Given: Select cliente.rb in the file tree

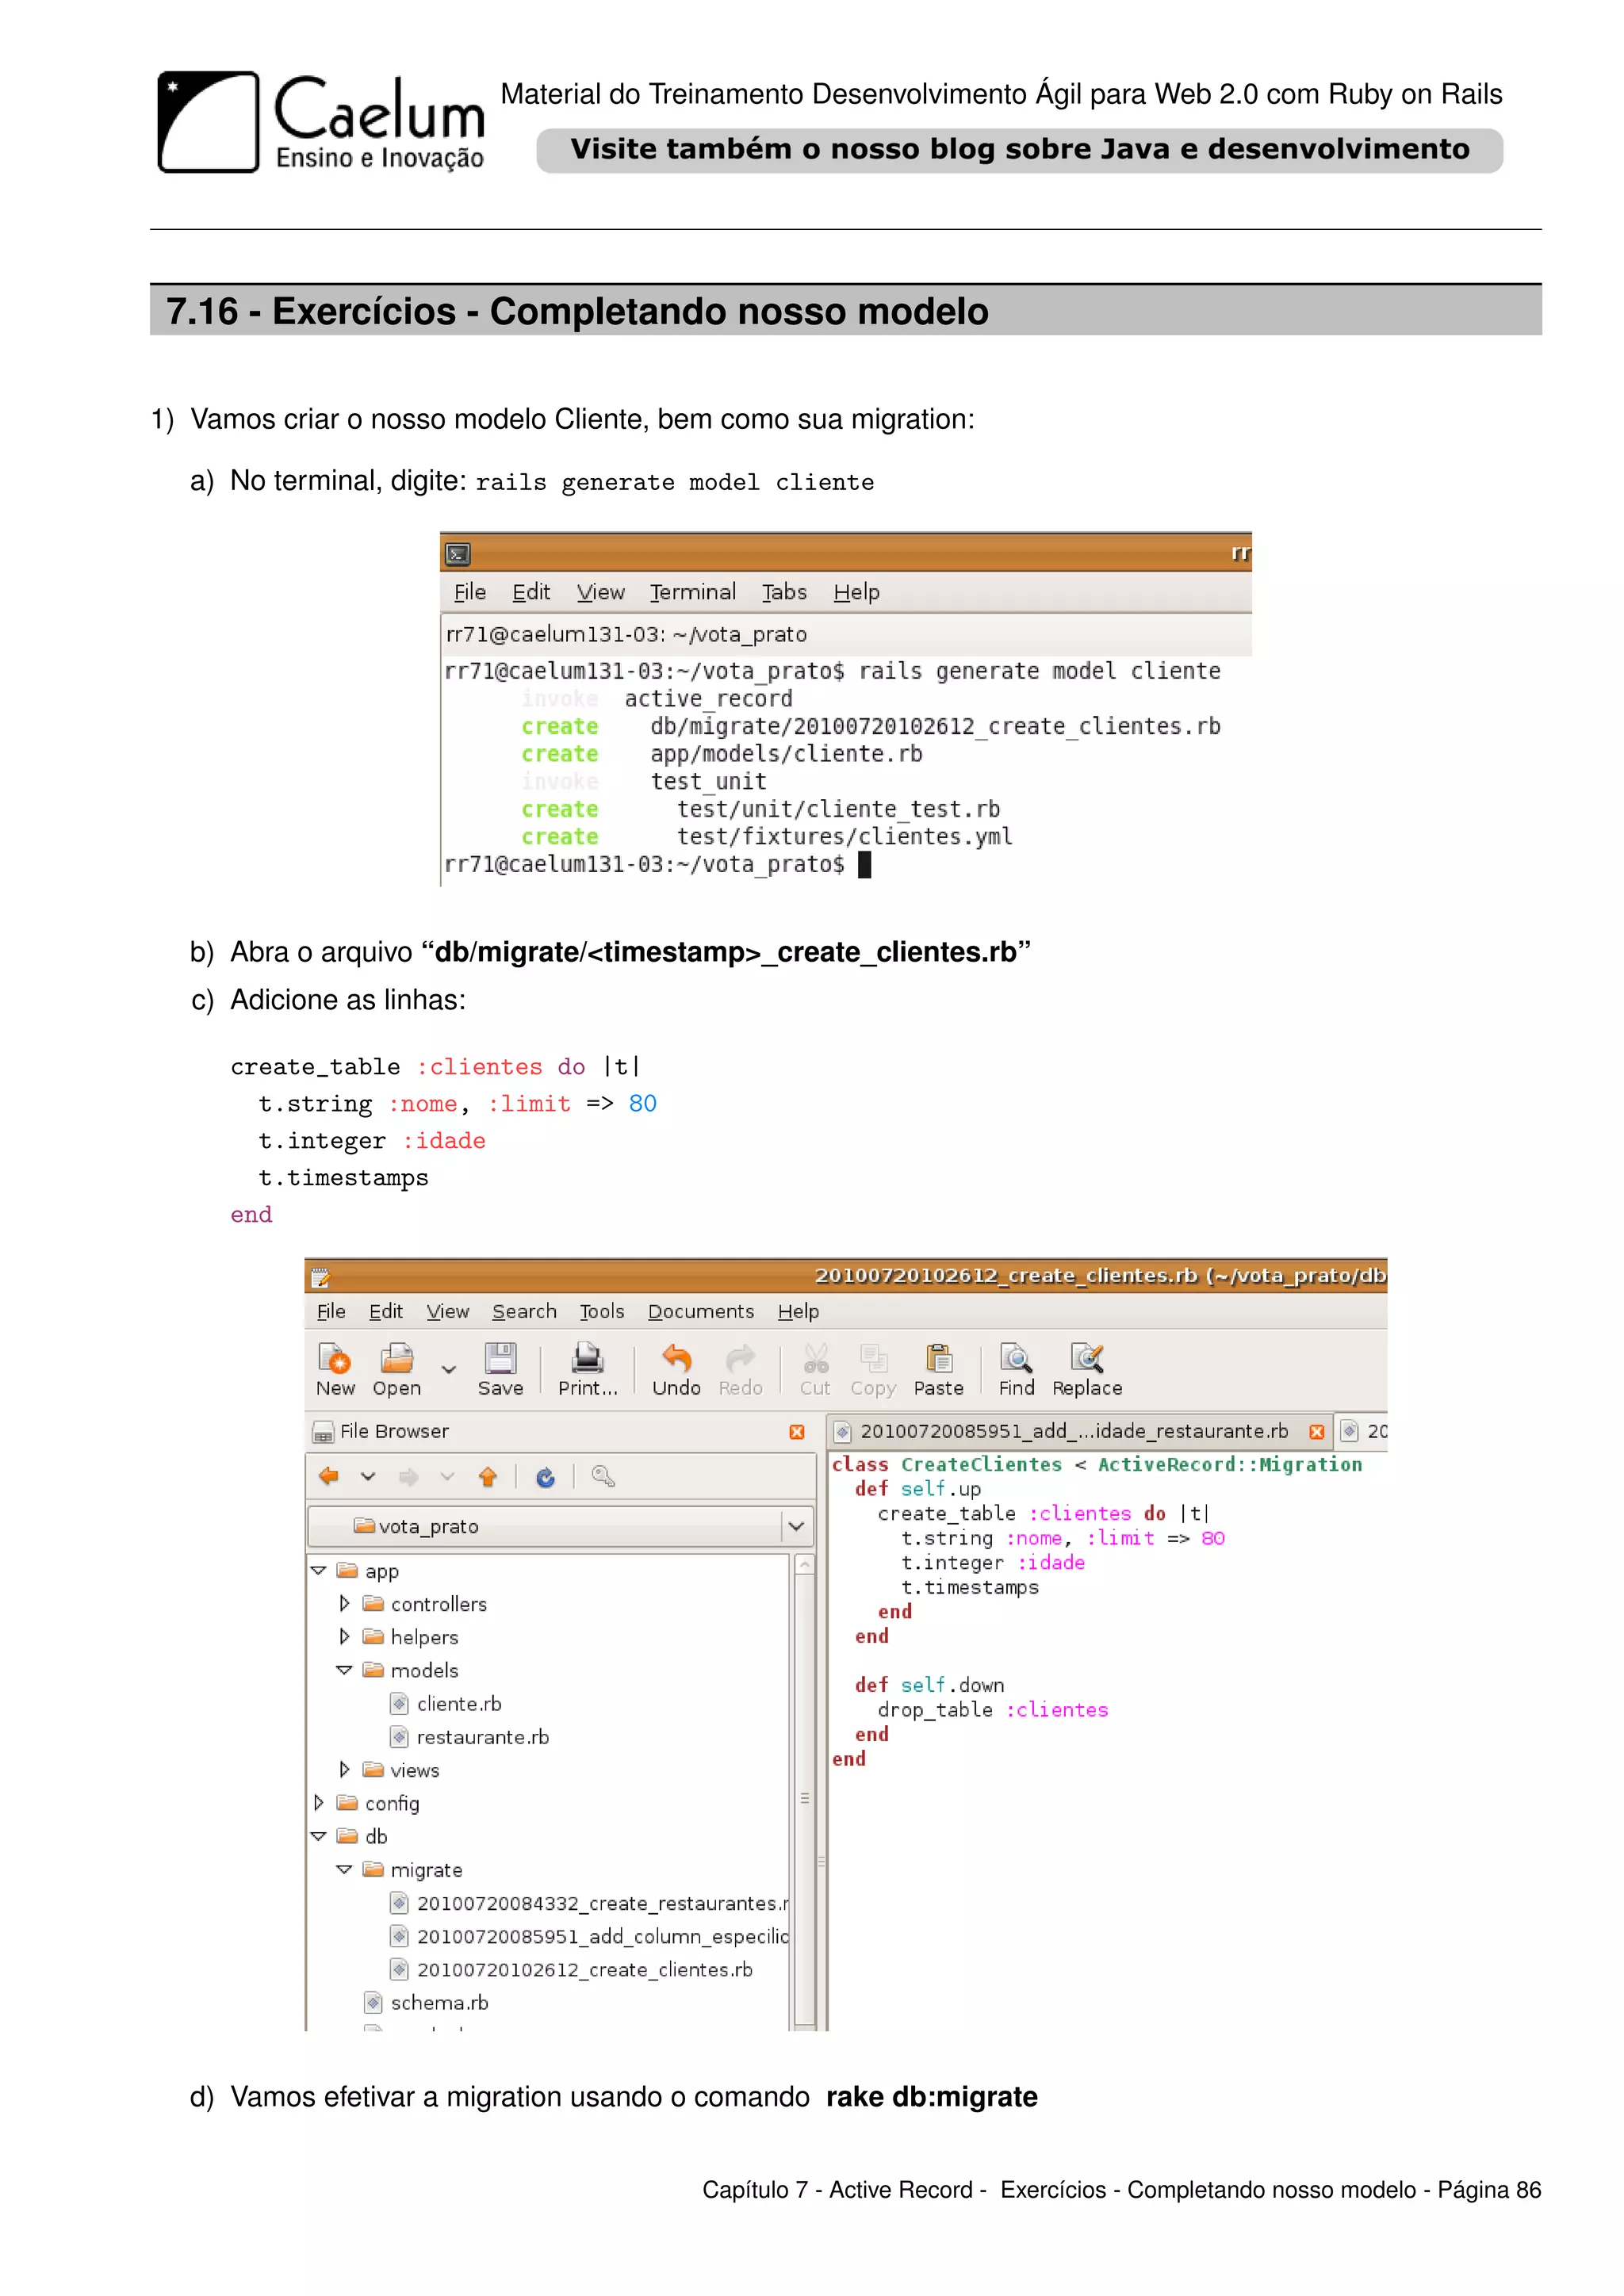Looking at the screenshot, I should (x=459, y=1704).
